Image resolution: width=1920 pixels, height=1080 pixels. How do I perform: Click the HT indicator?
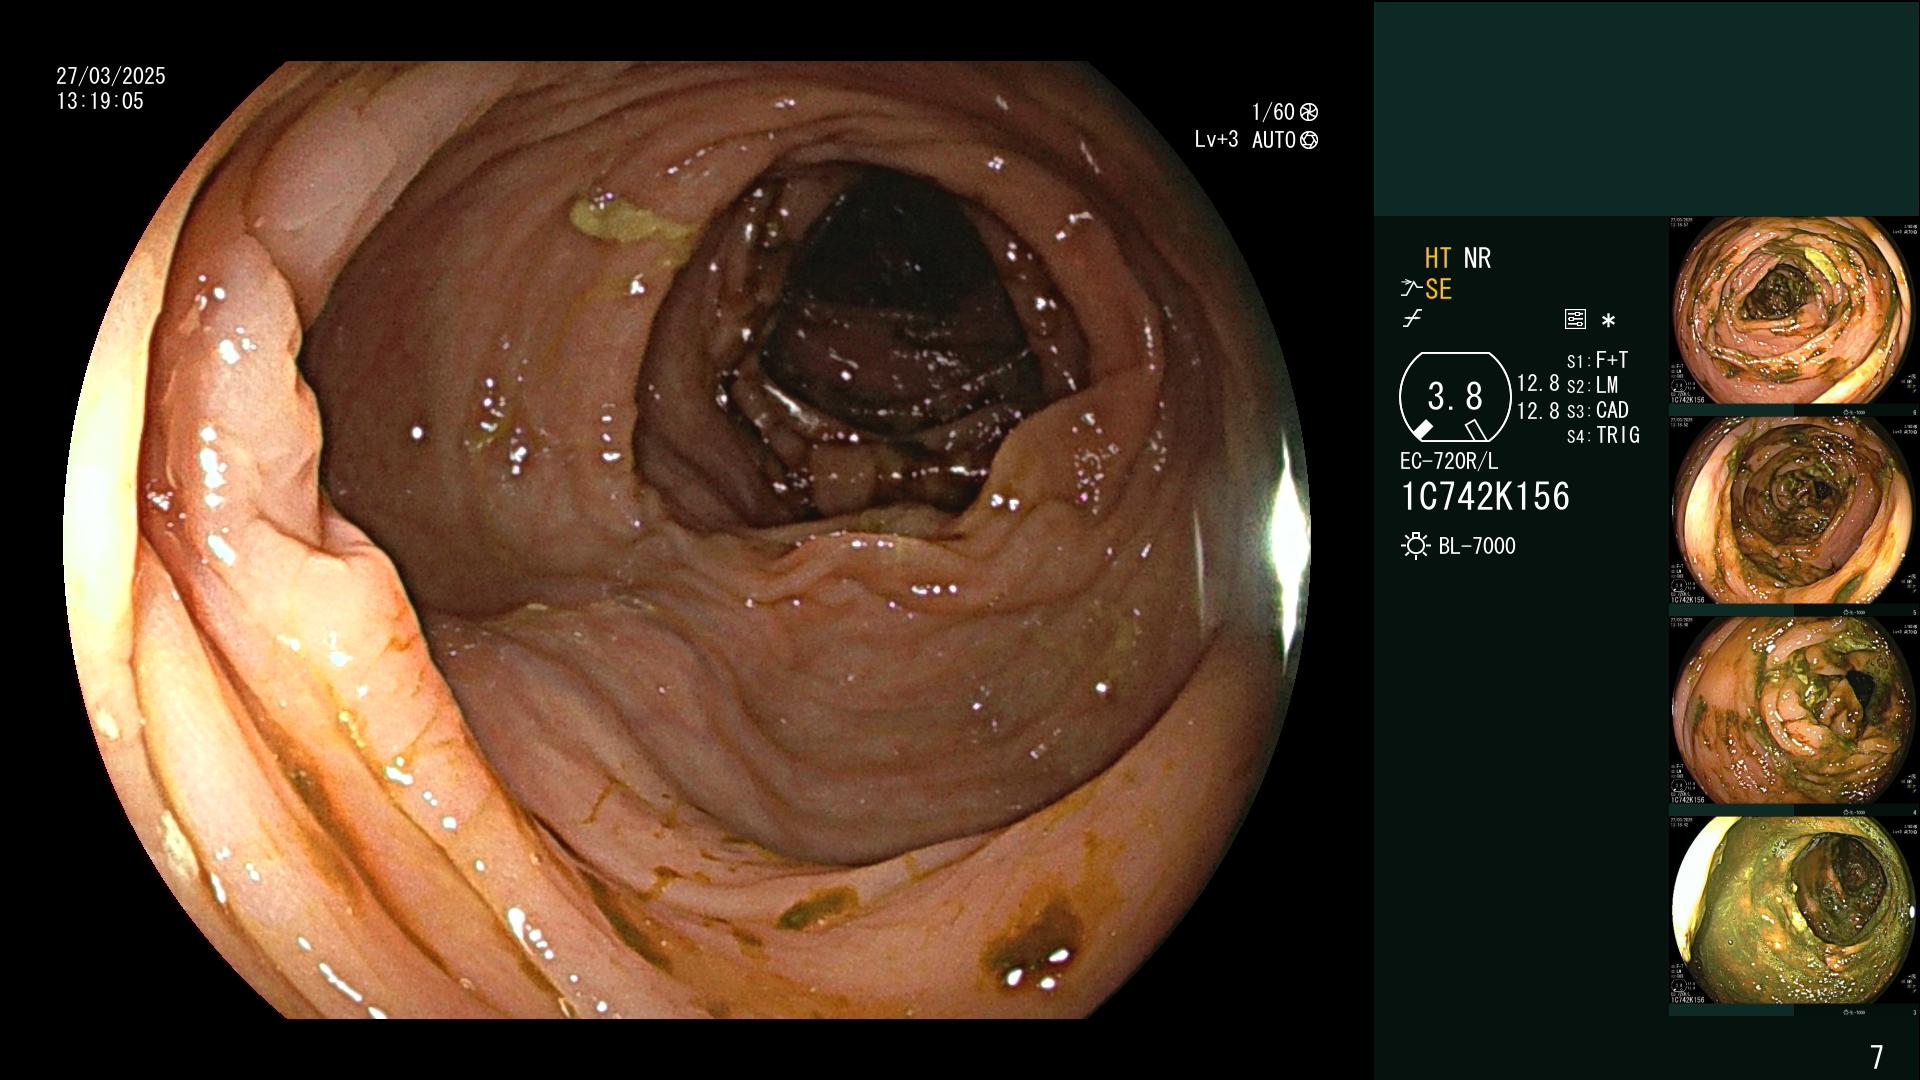1438,259
